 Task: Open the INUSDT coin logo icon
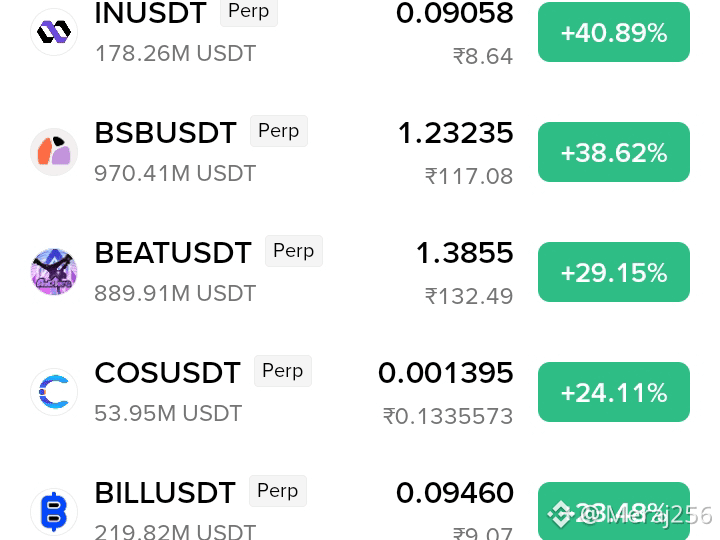click(54, 32)
